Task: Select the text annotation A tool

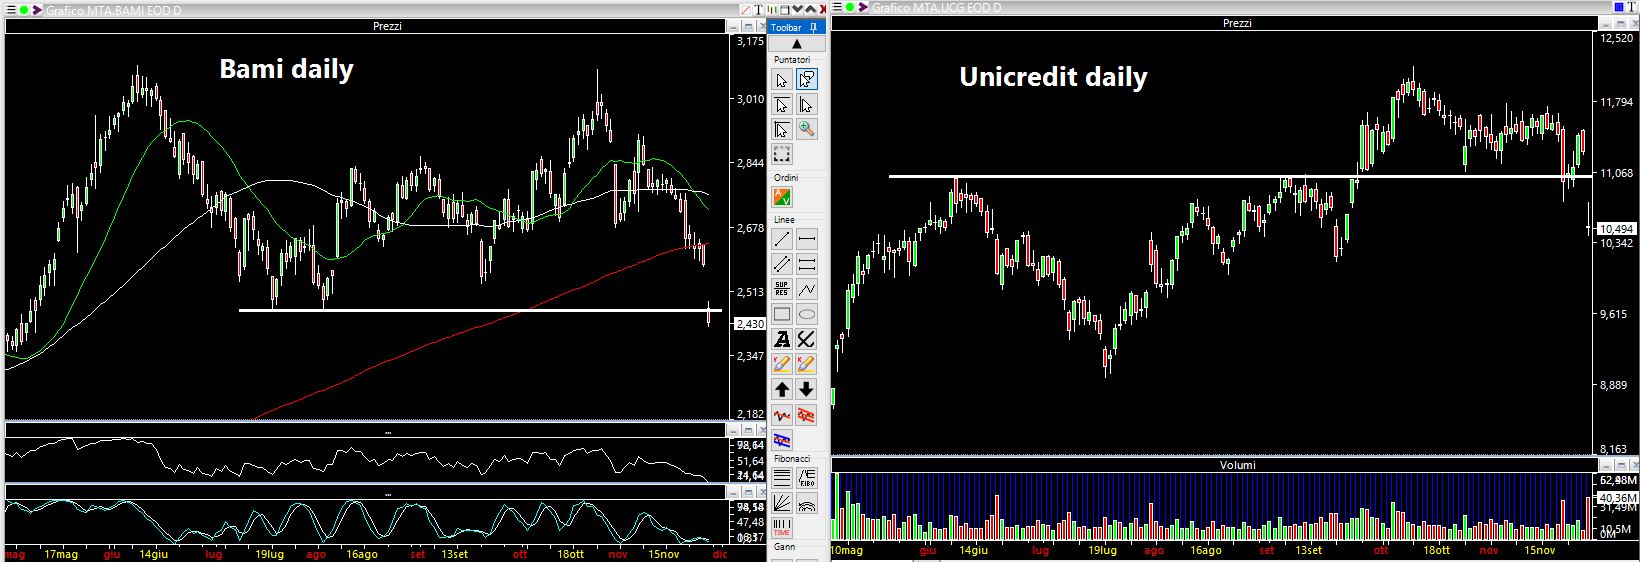Action: pyautogui.click(x=782, y=340)
